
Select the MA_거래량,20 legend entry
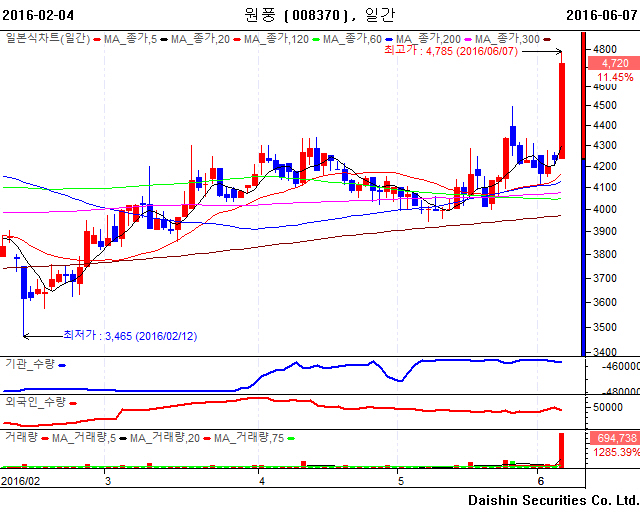point(165,438)
